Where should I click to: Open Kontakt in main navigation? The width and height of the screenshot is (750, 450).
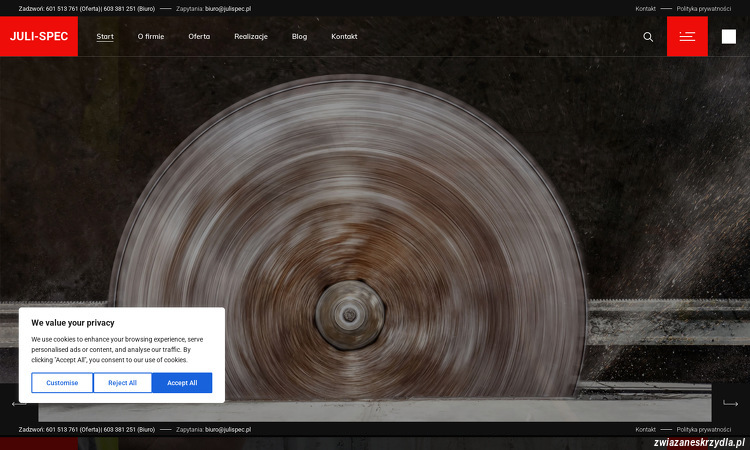[x=344, y=36]
